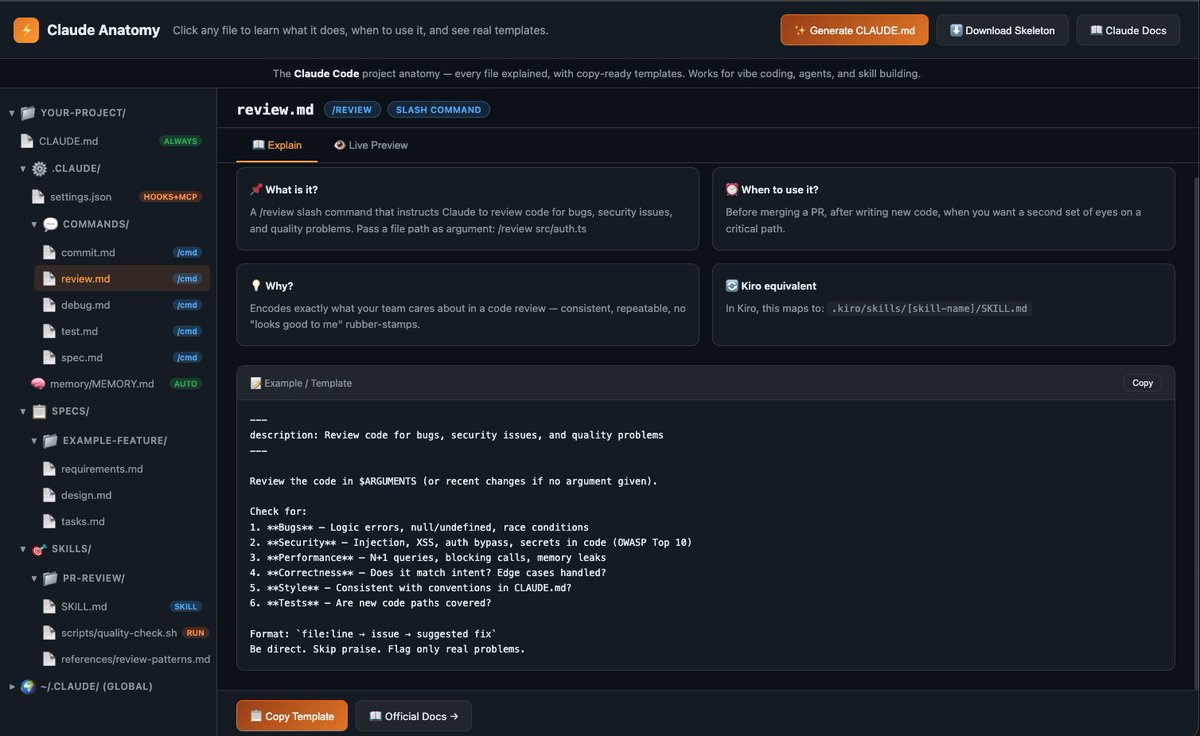Click the file icon beside spec.md

[x=49, y=357]
